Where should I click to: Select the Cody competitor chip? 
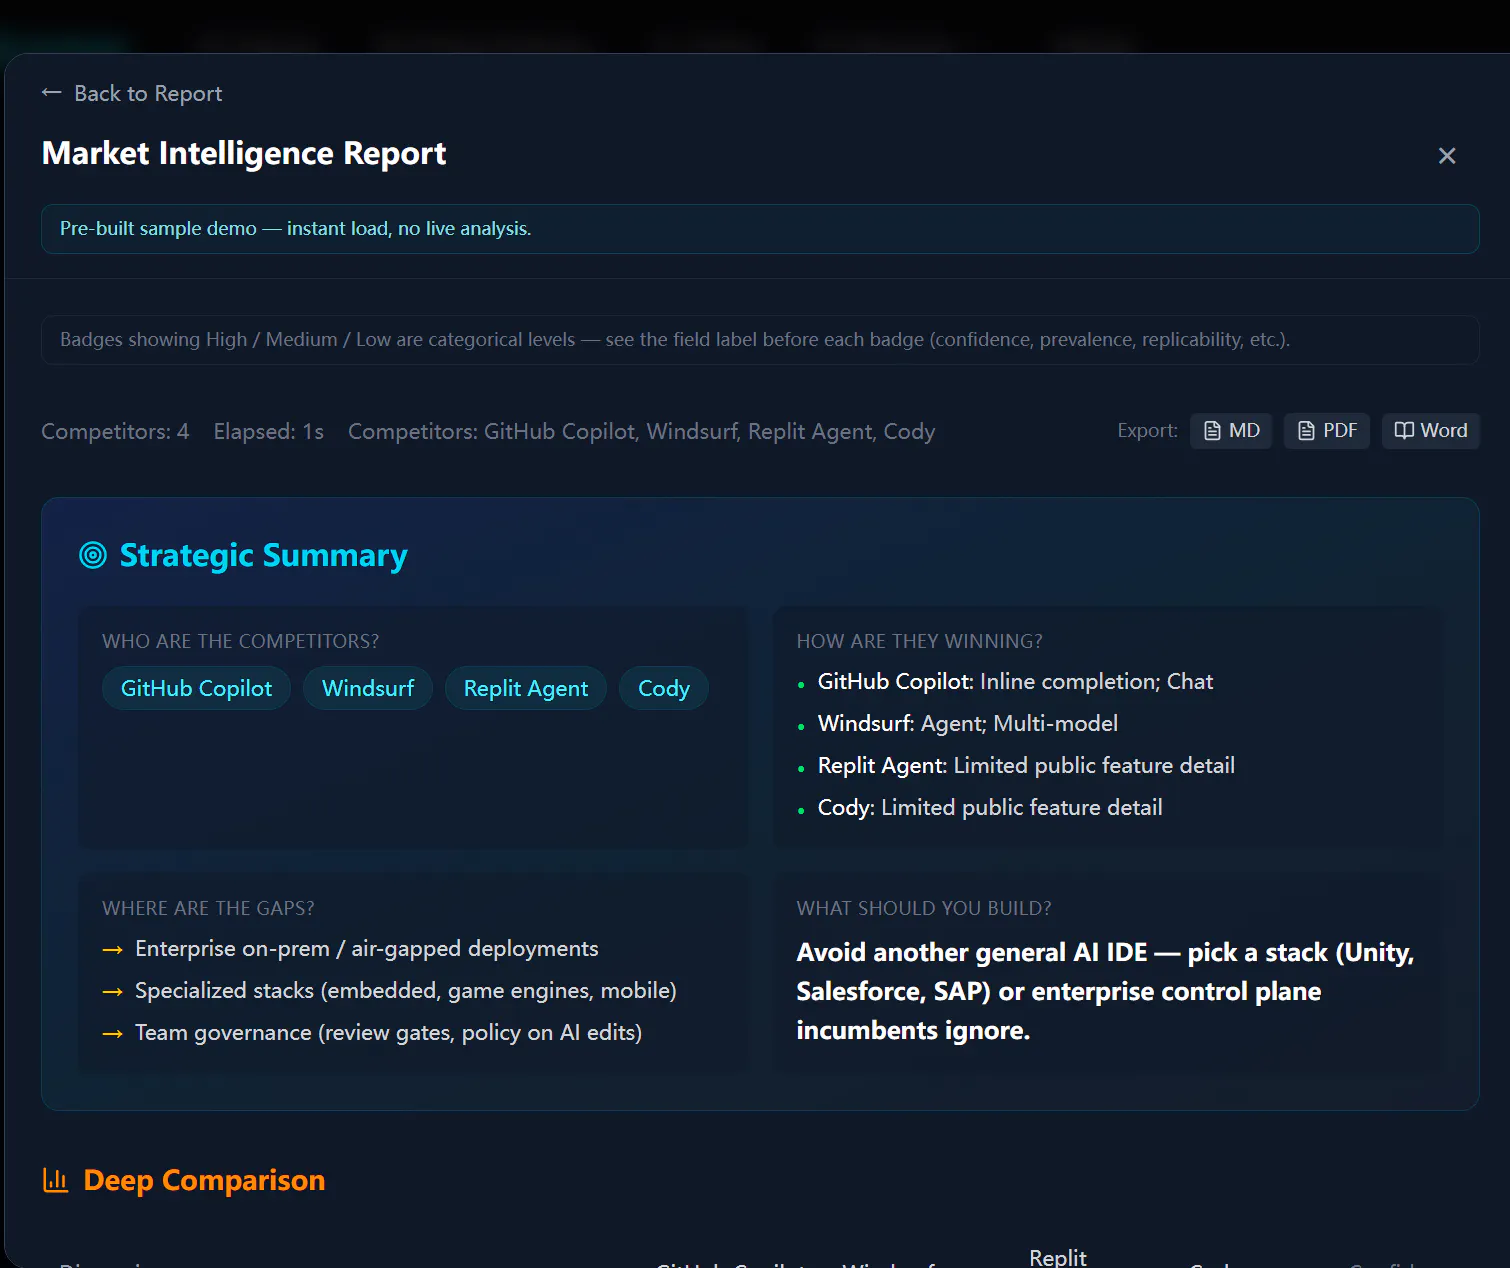pos(664,688)
